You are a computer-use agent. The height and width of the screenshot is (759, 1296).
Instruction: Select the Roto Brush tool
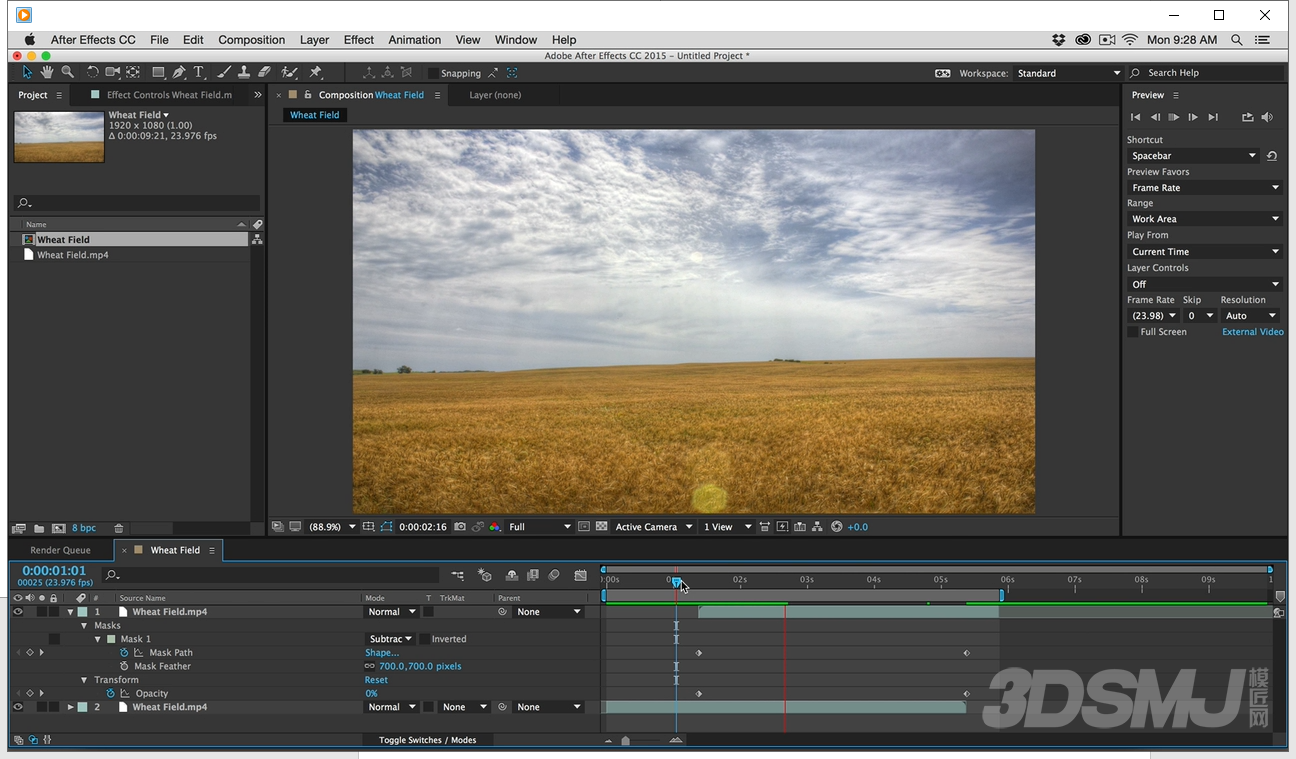point(289,72)
